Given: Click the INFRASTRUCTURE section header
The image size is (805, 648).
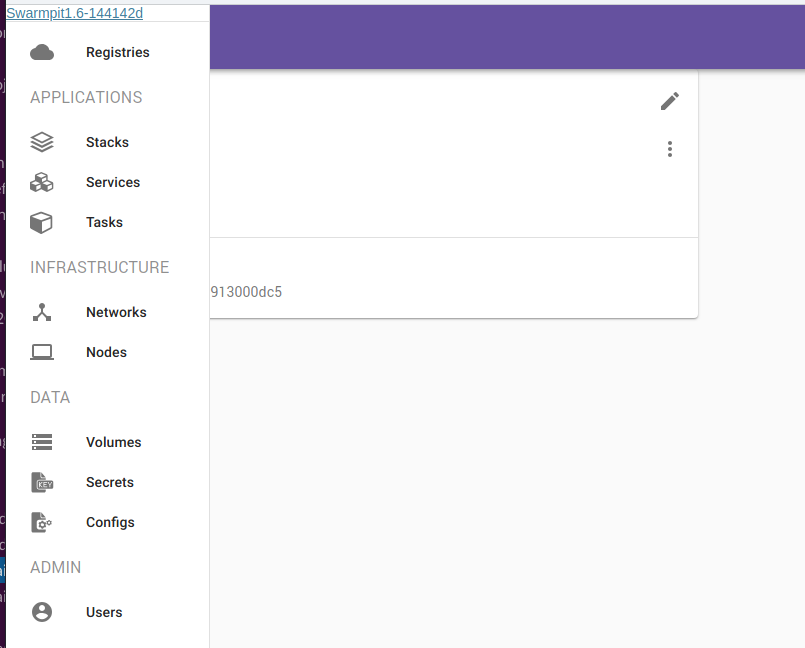Looking at the screenshot, I should click(x=99, y=267).
